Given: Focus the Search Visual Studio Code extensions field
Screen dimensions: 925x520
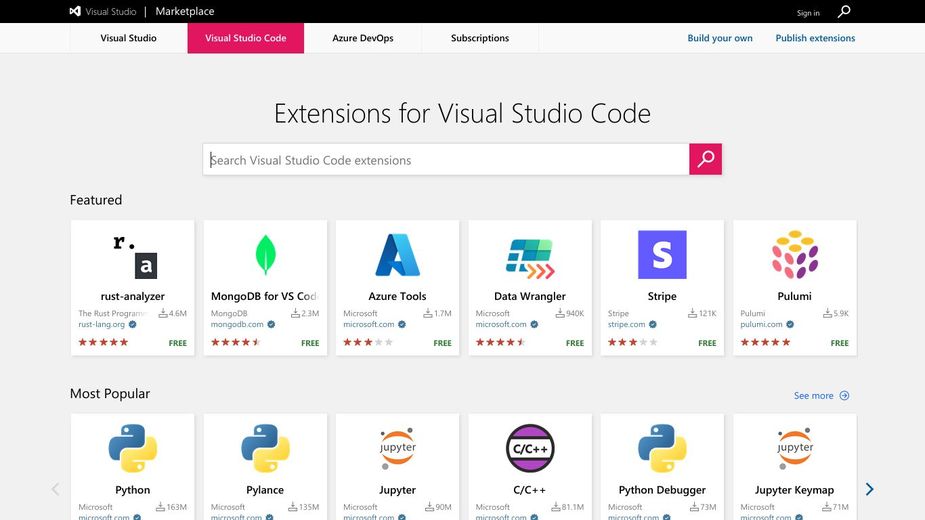Looking at the screenshot, I should [445, 160].
